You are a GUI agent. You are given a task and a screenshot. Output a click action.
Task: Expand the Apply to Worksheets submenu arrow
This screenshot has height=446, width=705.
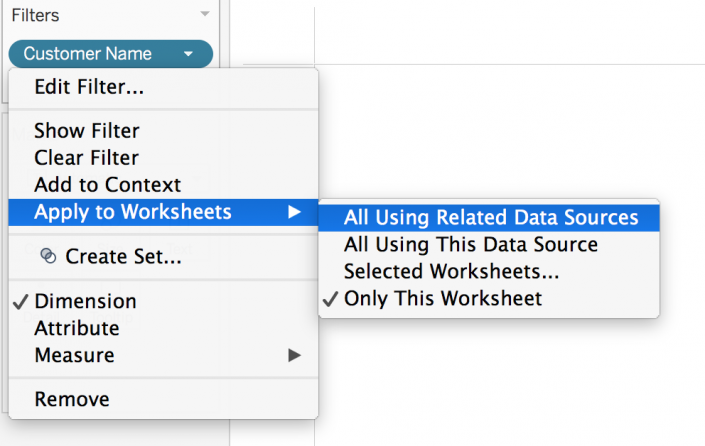click(294, 212)
